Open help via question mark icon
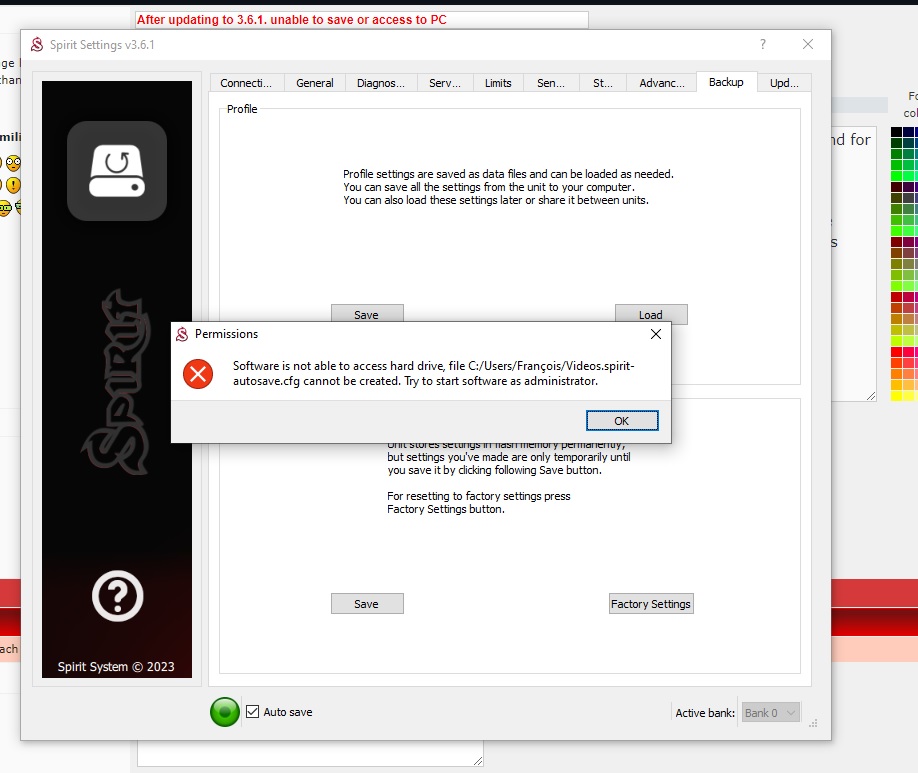 point(117,597)
